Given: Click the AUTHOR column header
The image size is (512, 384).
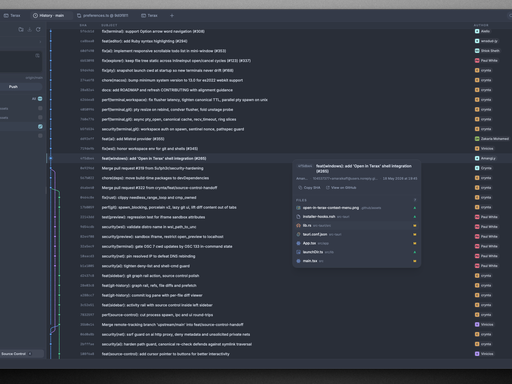Looking at the screenshot, I should pos(481,25).
